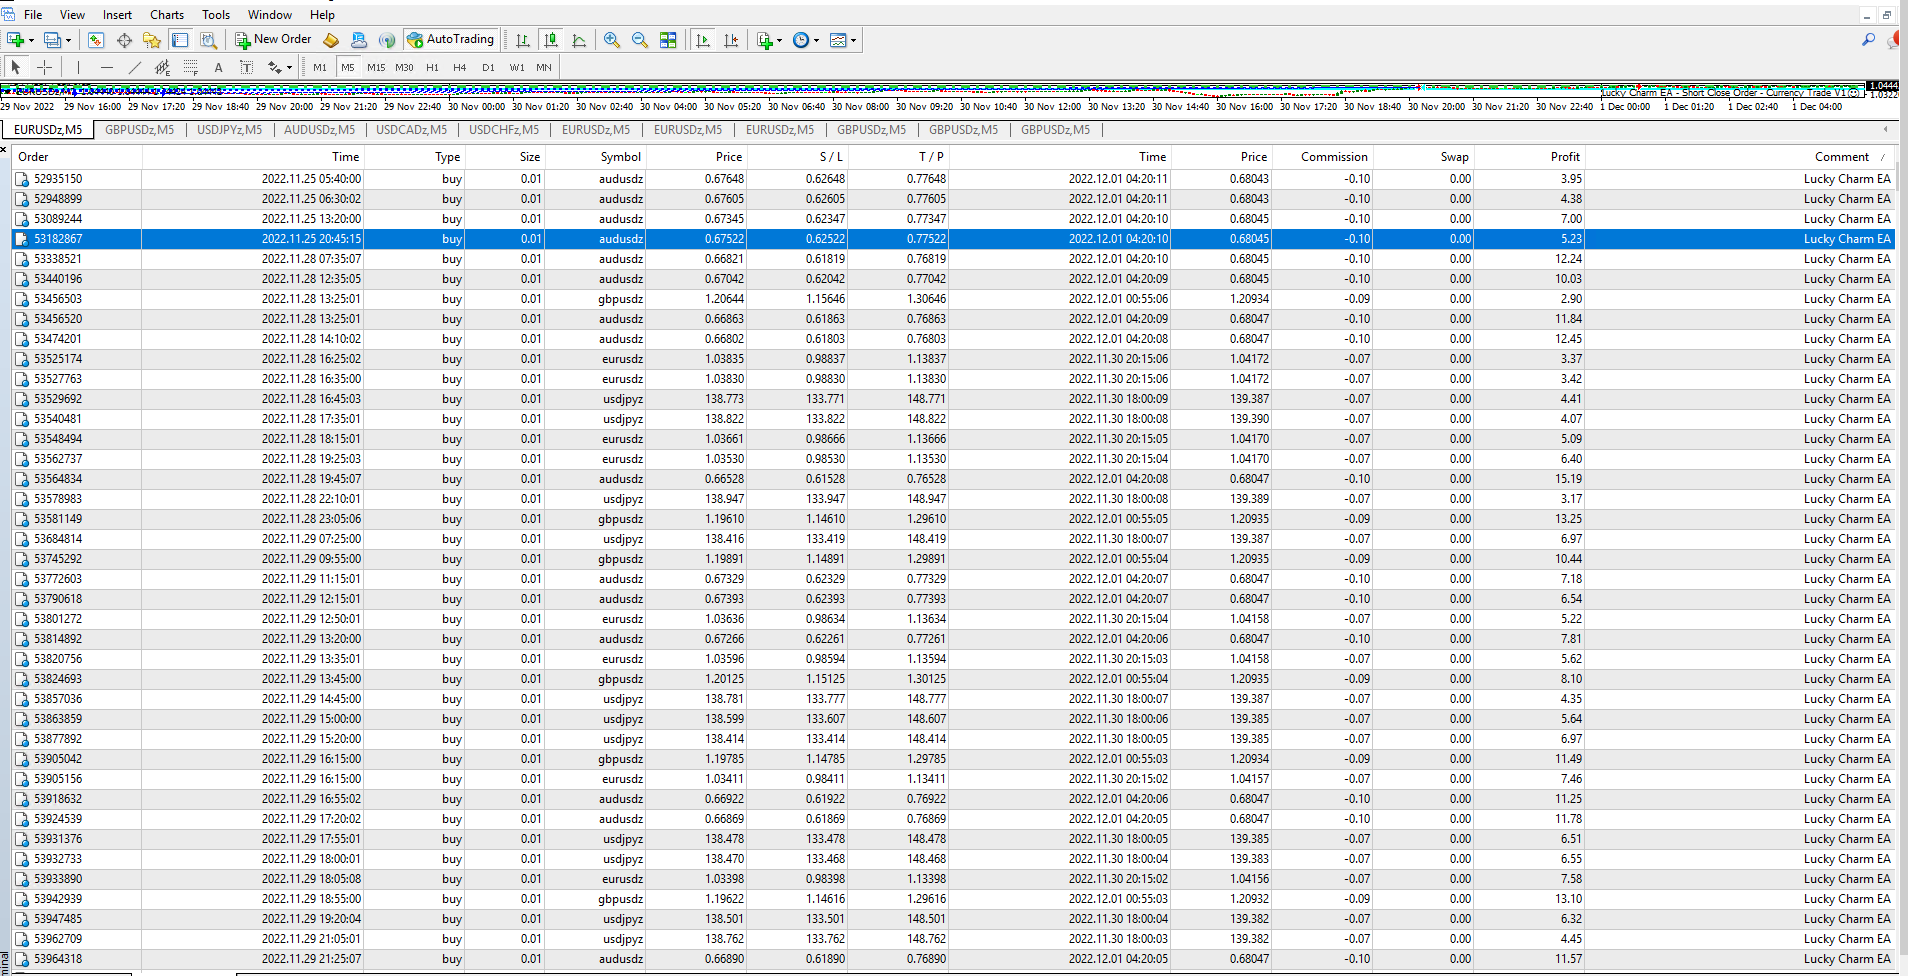Select the Fibonacci retracement tool
This screenshot has width=1908, height=976.
point(190,67)
